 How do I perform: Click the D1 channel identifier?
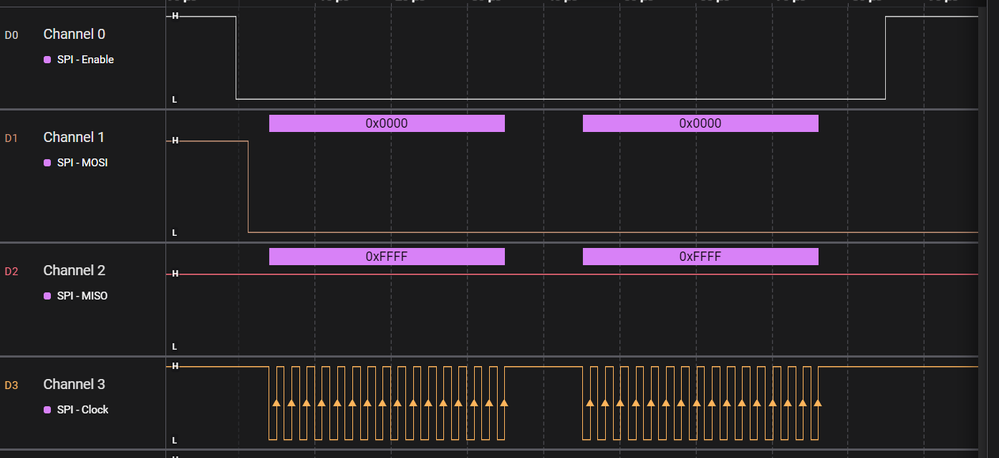(11, 138)
